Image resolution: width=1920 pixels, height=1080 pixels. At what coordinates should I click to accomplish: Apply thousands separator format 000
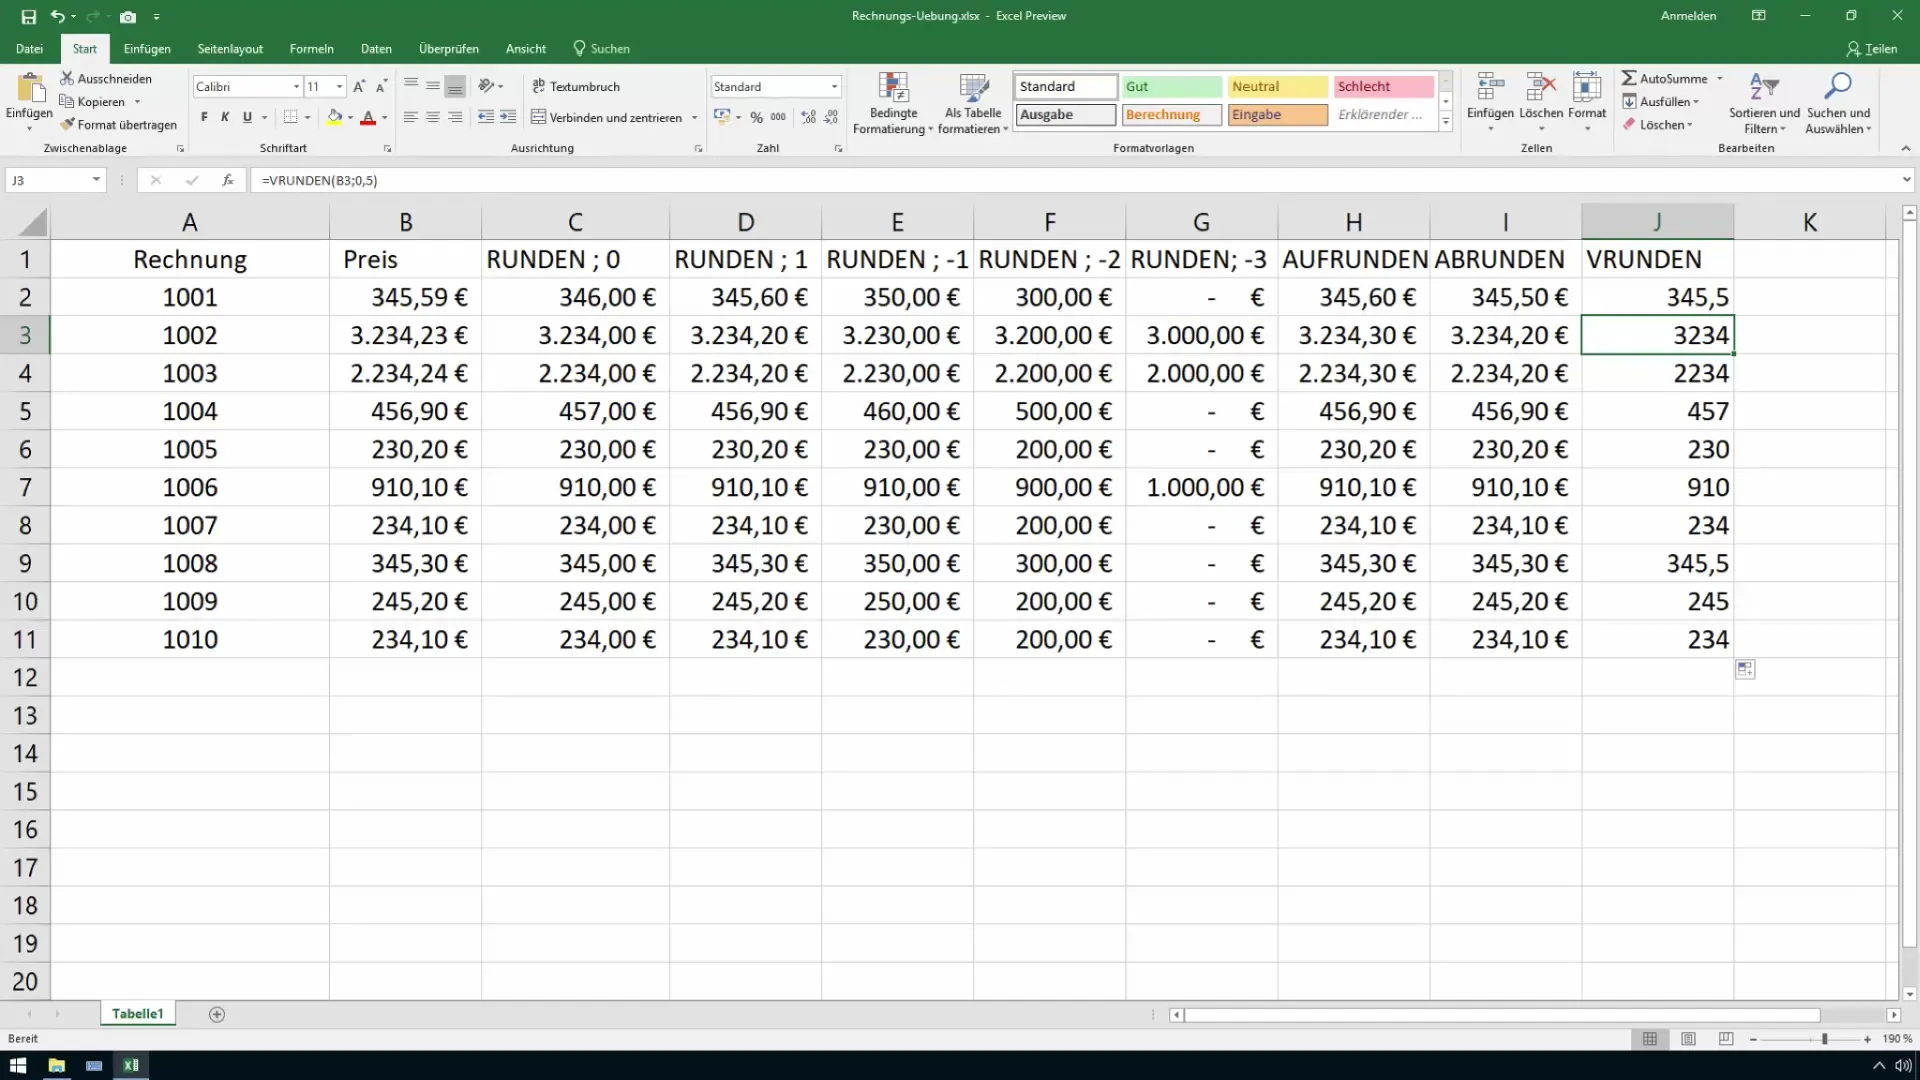tap(778, 117)
